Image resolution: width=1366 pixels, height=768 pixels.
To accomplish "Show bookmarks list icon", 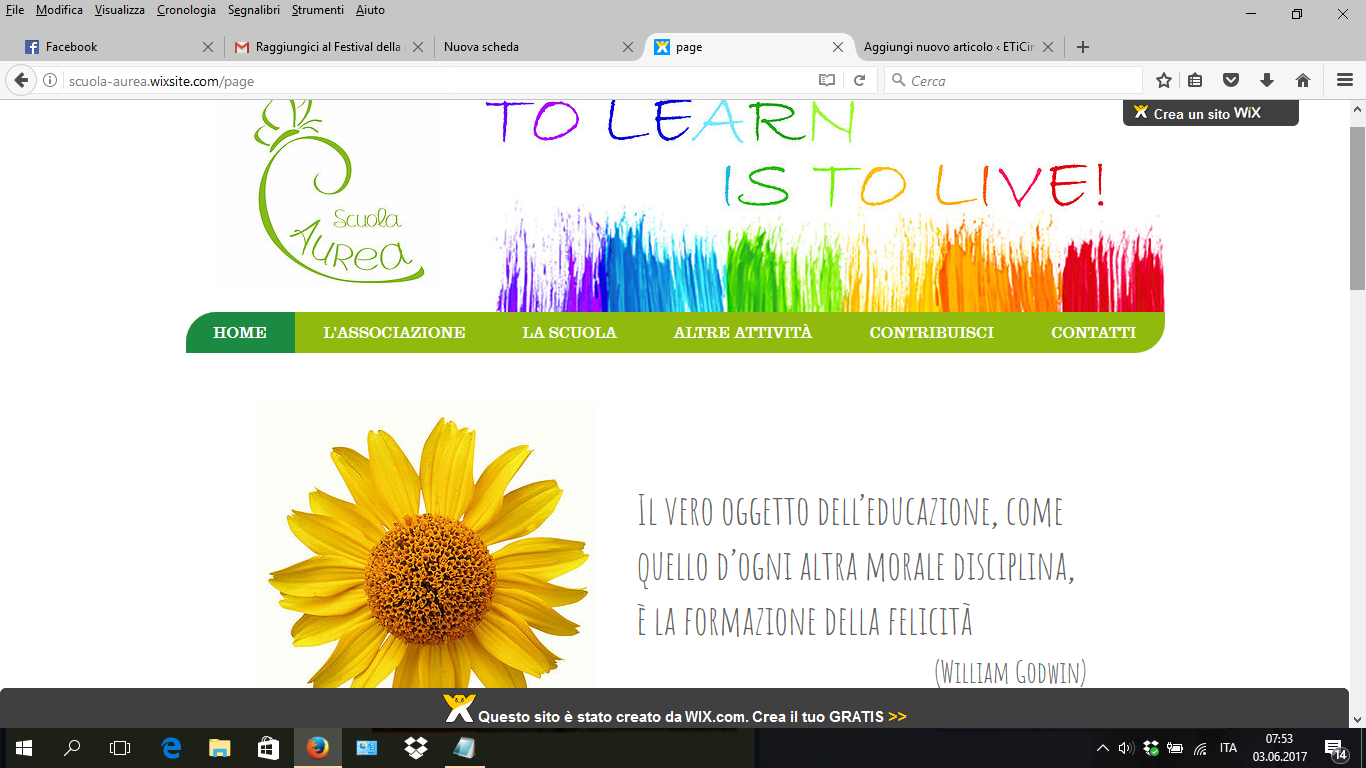I will [1196, 80].
